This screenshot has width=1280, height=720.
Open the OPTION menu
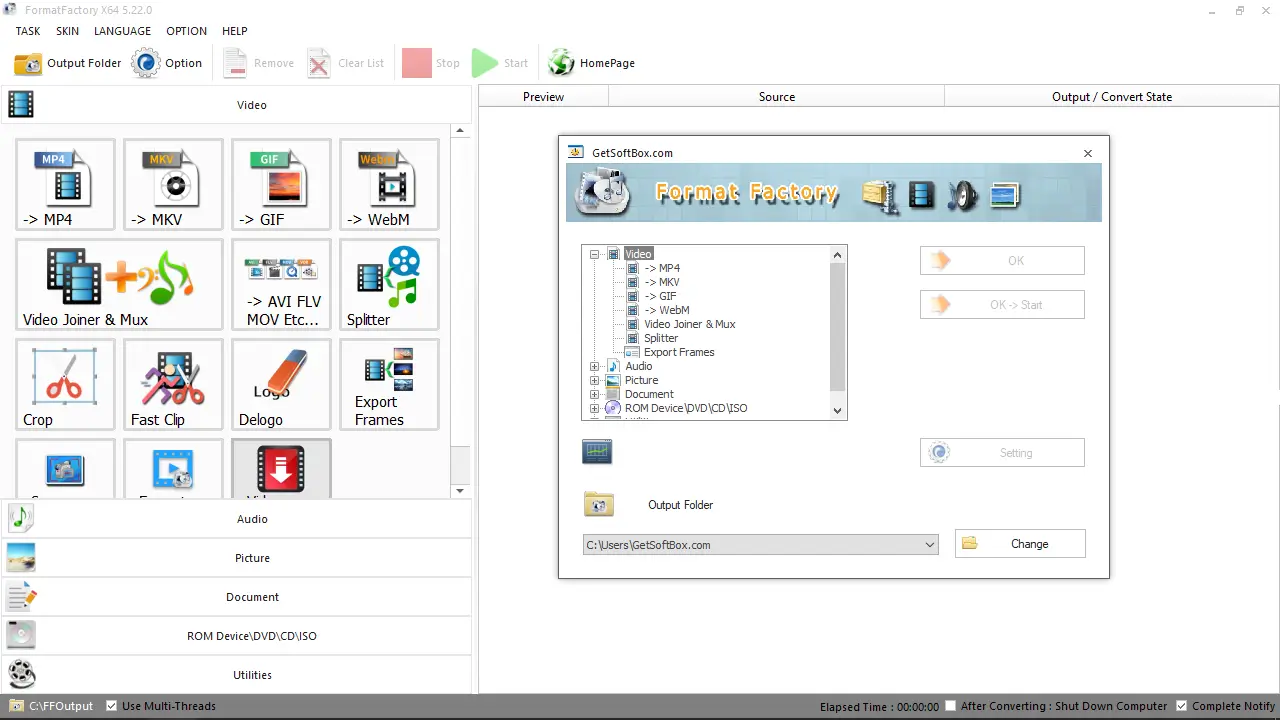pos(186,31)
